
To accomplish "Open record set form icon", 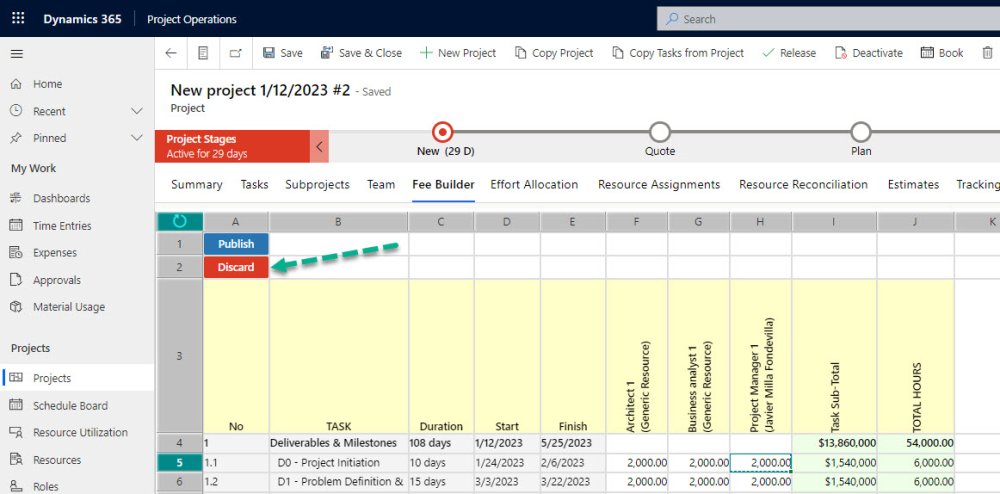I will (203, 53).
